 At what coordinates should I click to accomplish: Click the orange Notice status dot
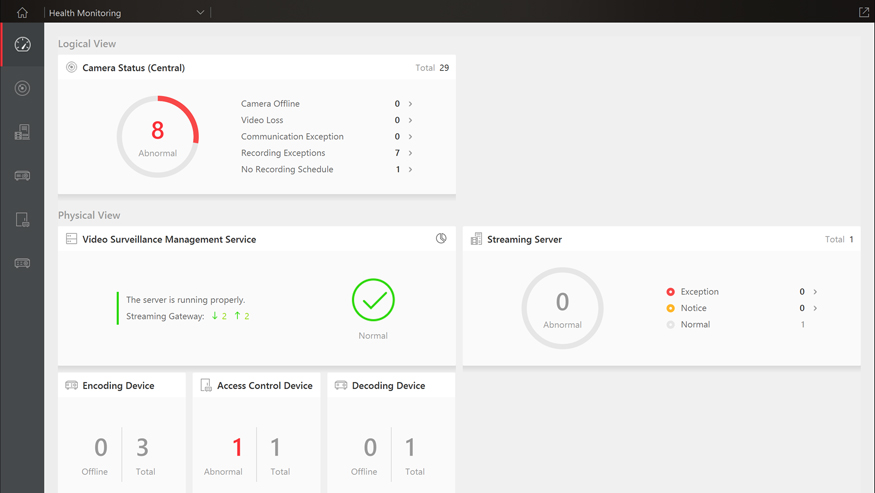[671, 308]
